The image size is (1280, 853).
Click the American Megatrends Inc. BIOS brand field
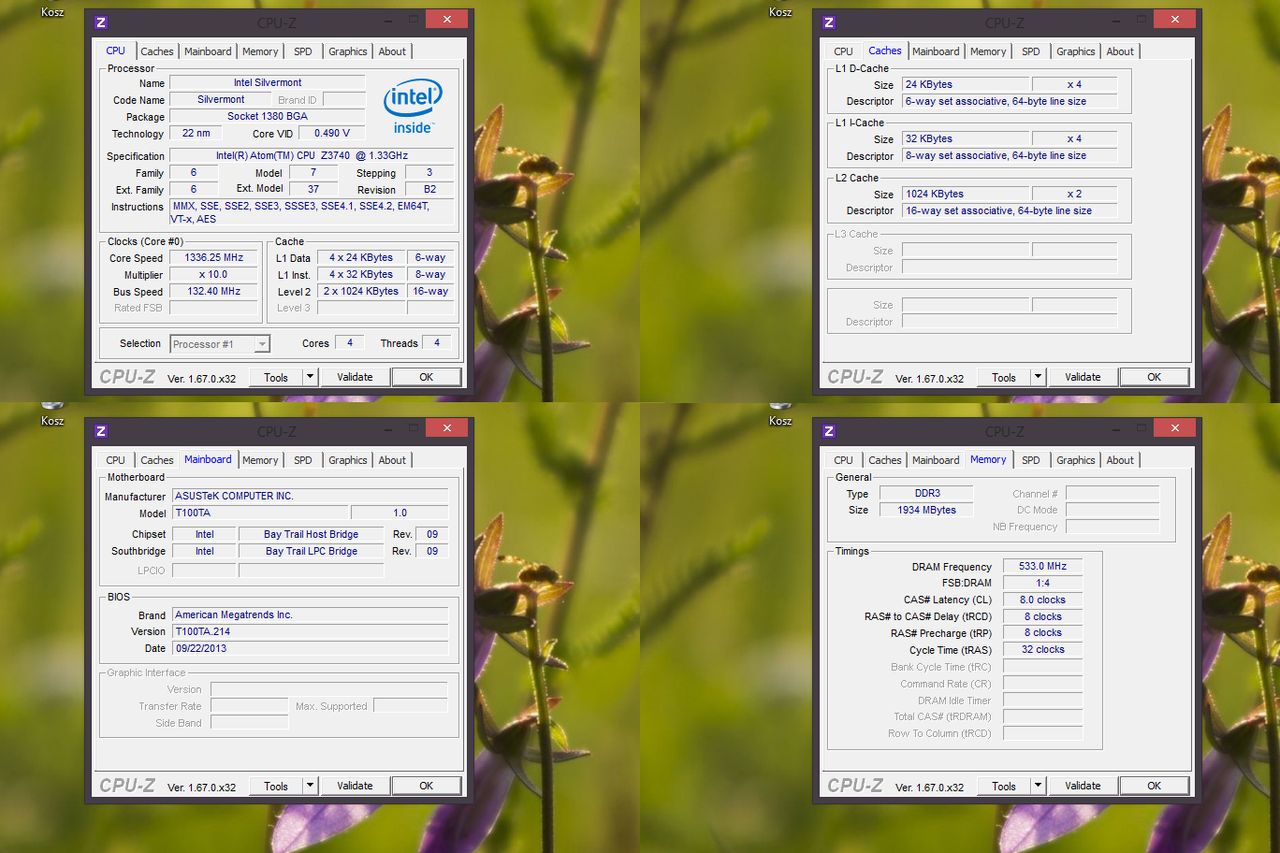(310, 615)
